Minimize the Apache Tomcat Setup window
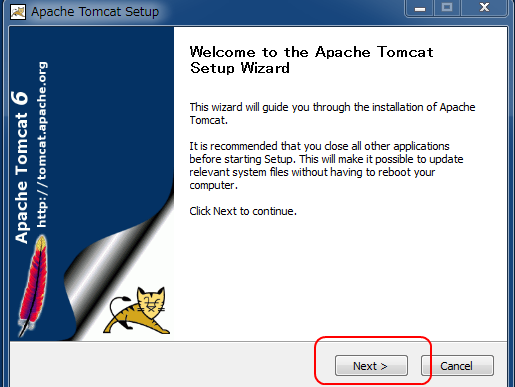515x387 pixels. point(420,8)
